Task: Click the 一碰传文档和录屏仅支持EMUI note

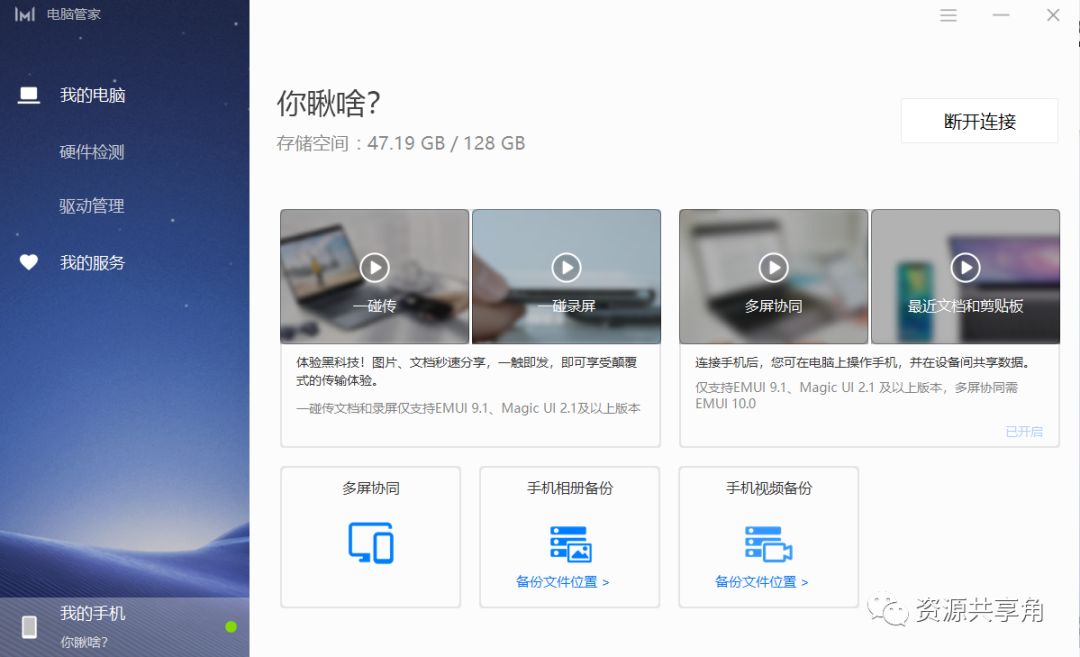Action: tap(468, 408)
